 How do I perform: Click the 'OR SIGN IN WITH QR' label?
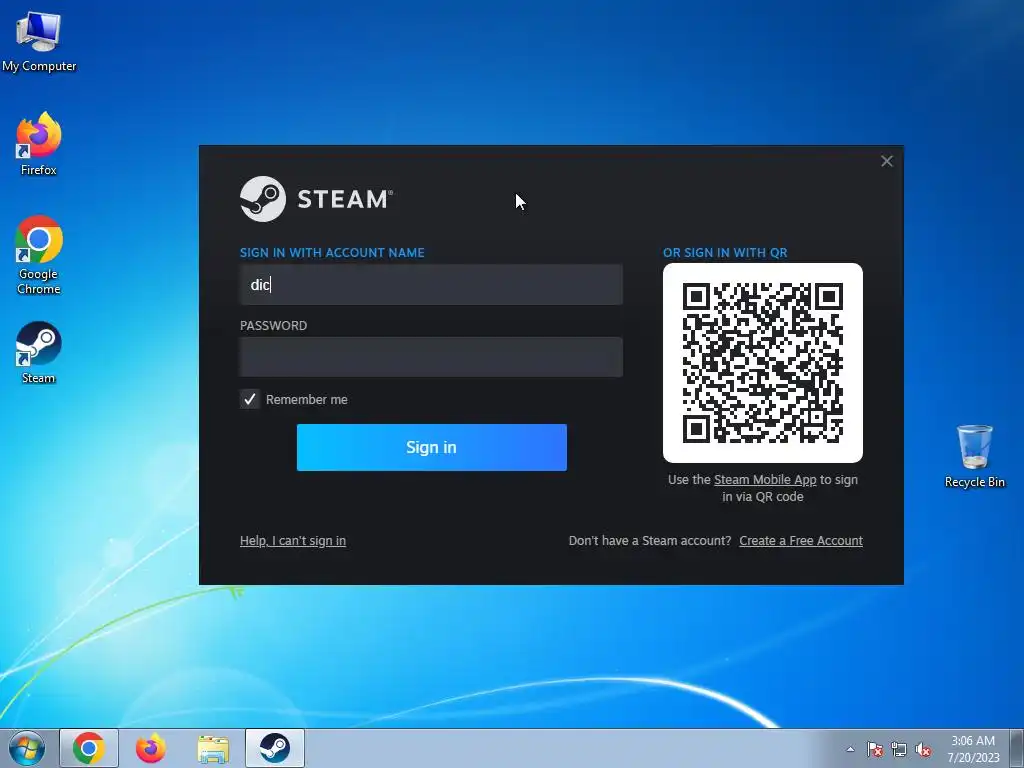[x=725, y=253]
